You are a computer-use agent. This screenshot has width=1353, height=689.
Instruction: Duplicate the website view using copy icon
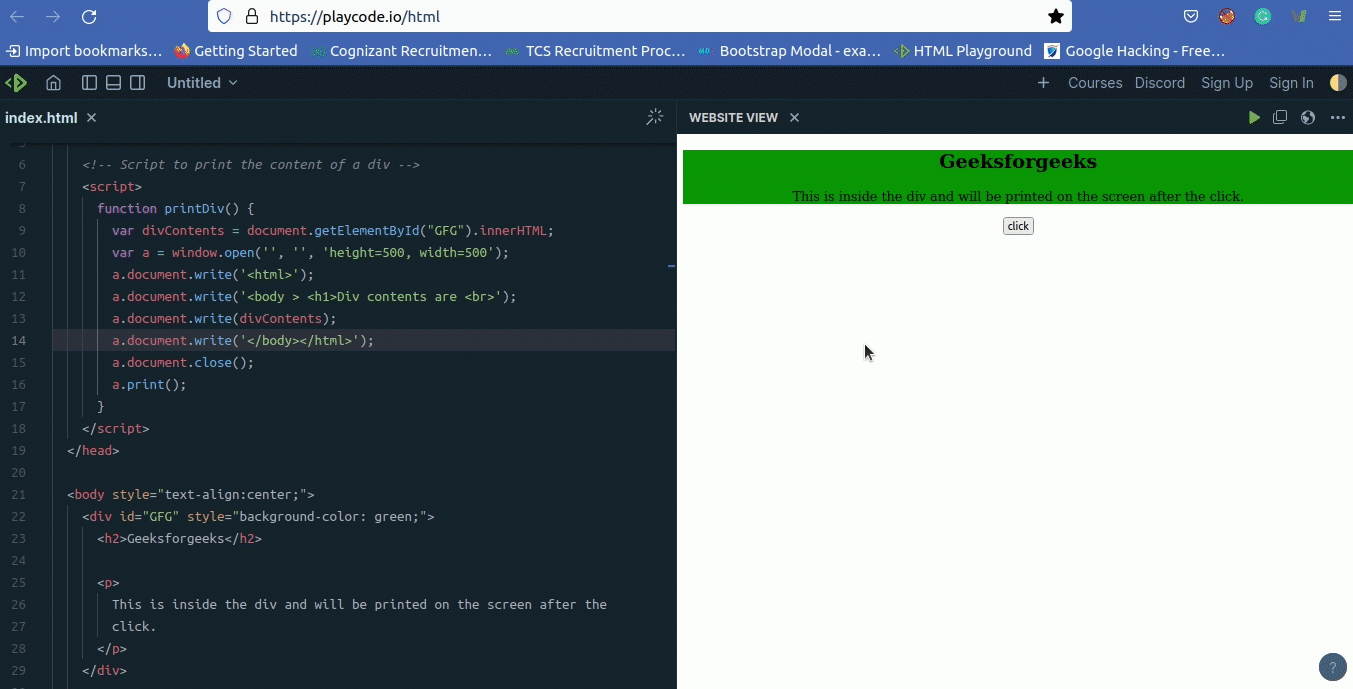tap(1280, 117)
